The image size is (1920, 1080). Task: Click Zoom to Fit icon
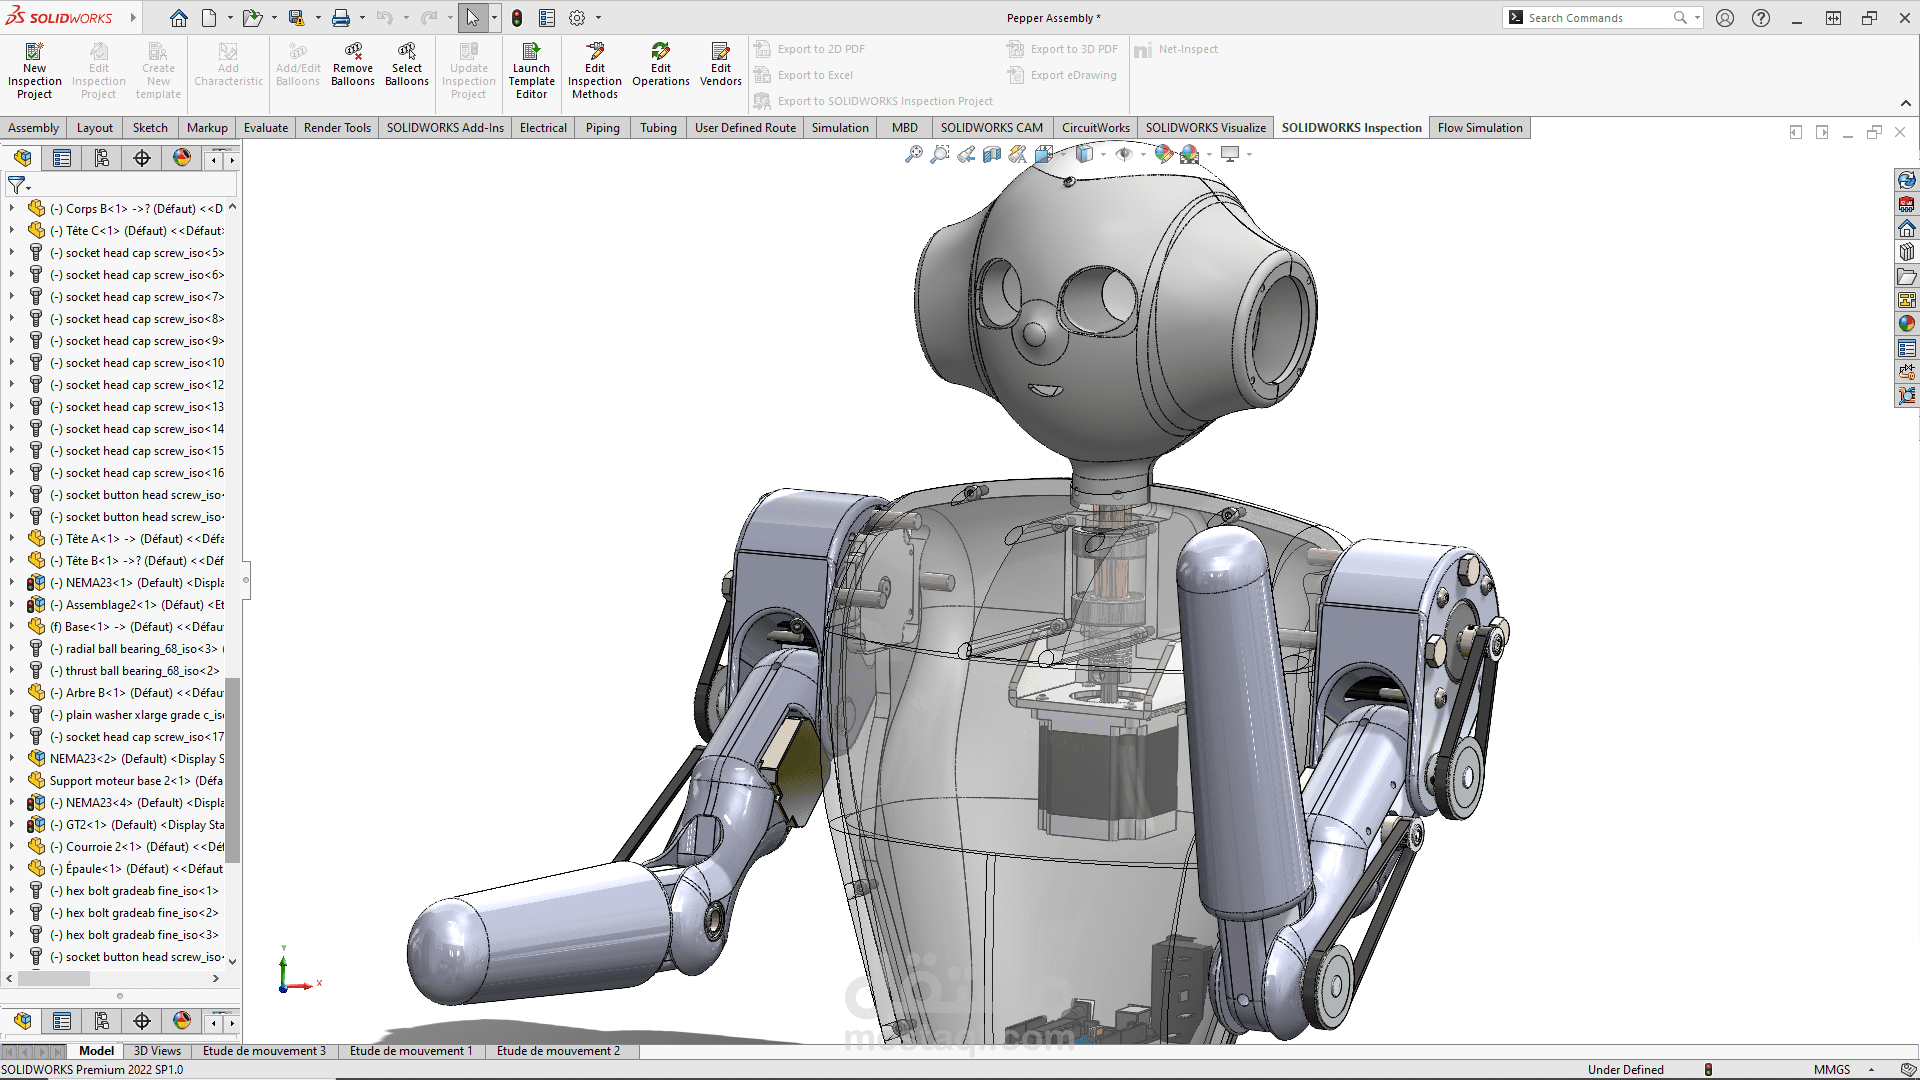pos(914,154)
